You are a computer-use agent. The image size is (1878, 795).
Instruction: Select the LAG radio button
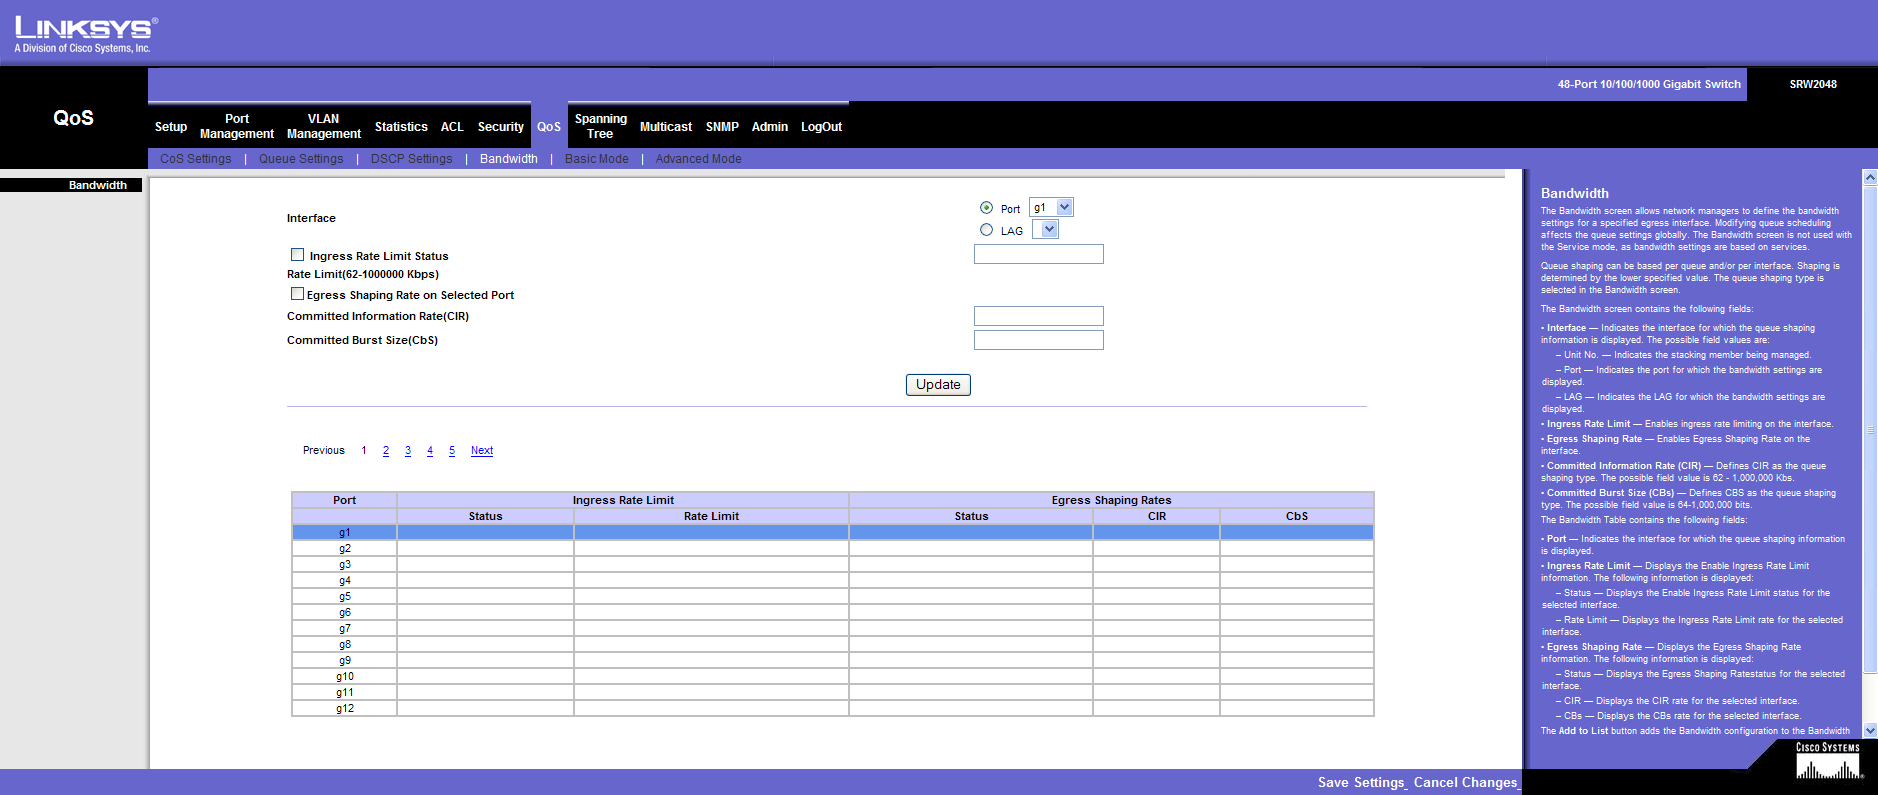click(986, 230)
